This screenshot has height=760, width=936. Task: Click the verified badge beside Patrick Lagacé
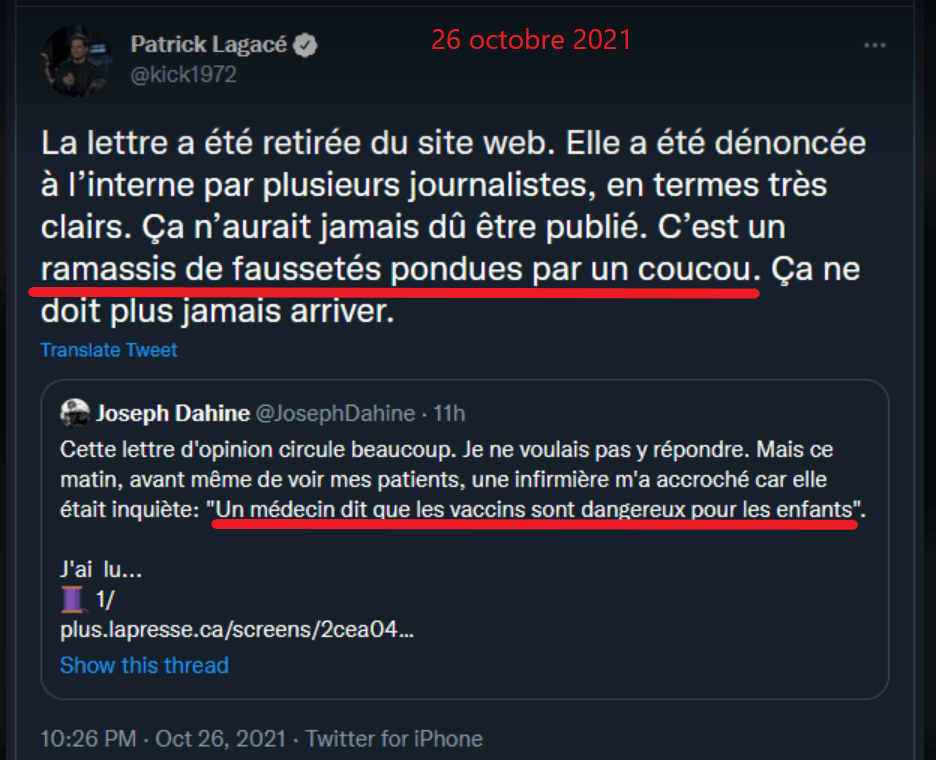308,45
